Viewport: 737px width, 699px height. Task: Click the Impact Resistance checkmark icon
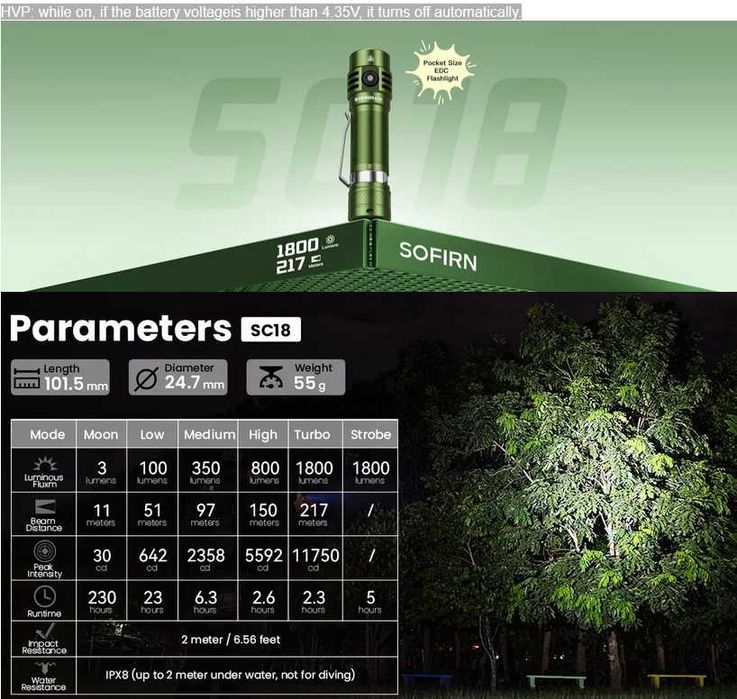pos(45,631)
